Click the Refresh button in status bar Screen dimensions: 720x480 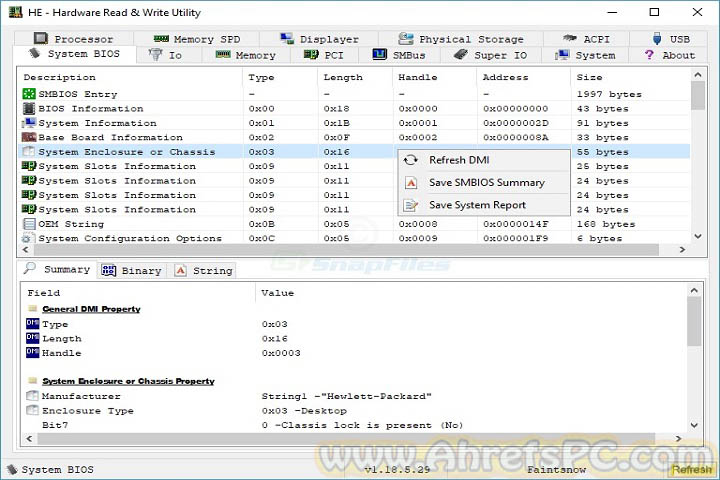point(692,469)
